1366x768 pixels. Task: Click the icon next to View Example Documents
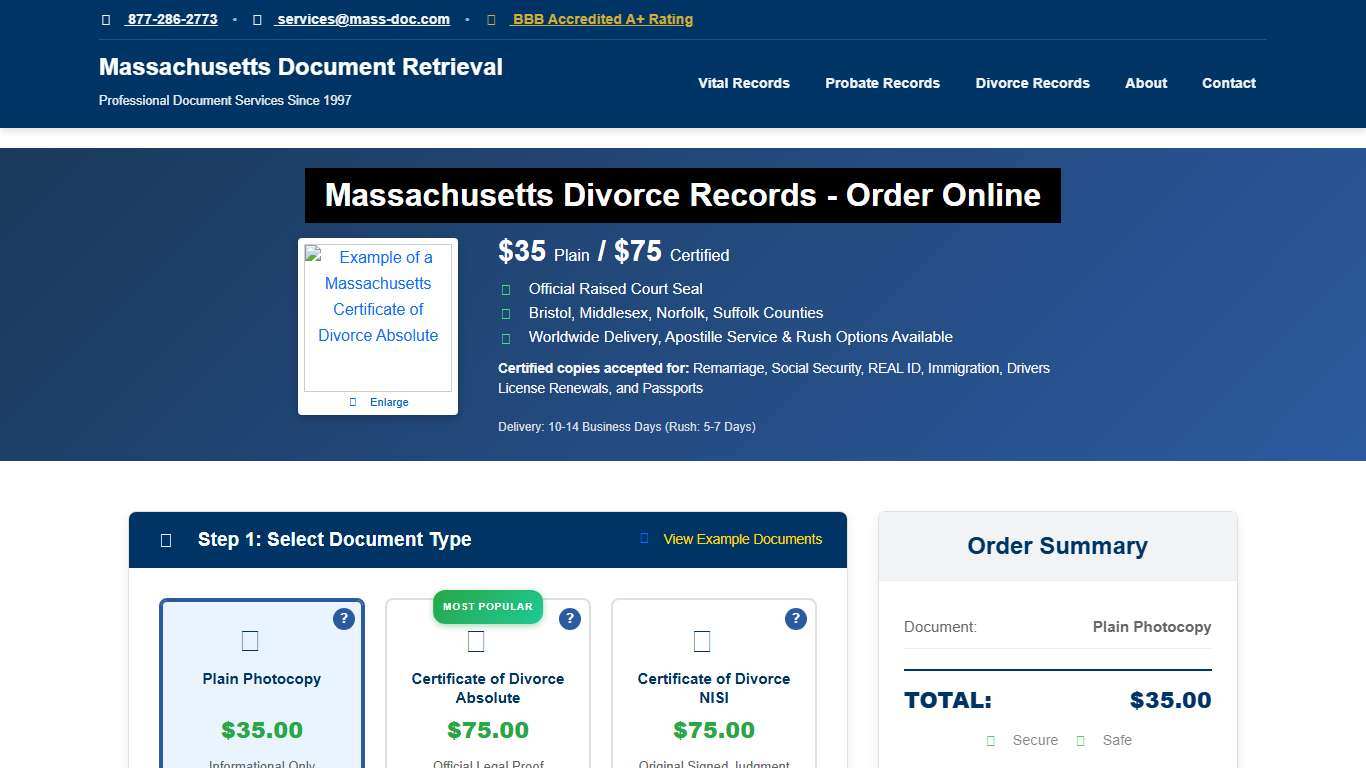click(643, 538)
